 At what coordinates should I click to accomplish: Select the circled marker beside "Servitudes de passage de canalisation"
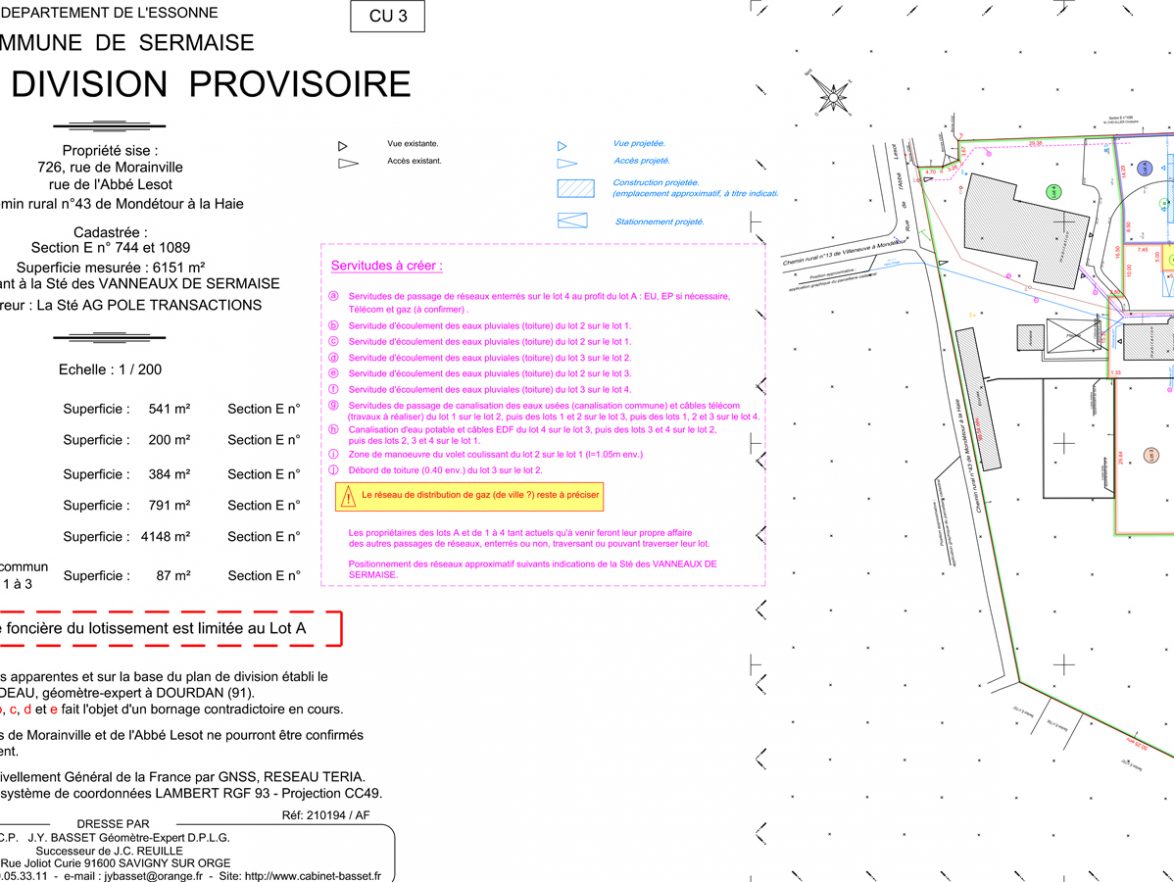[334, 405]
